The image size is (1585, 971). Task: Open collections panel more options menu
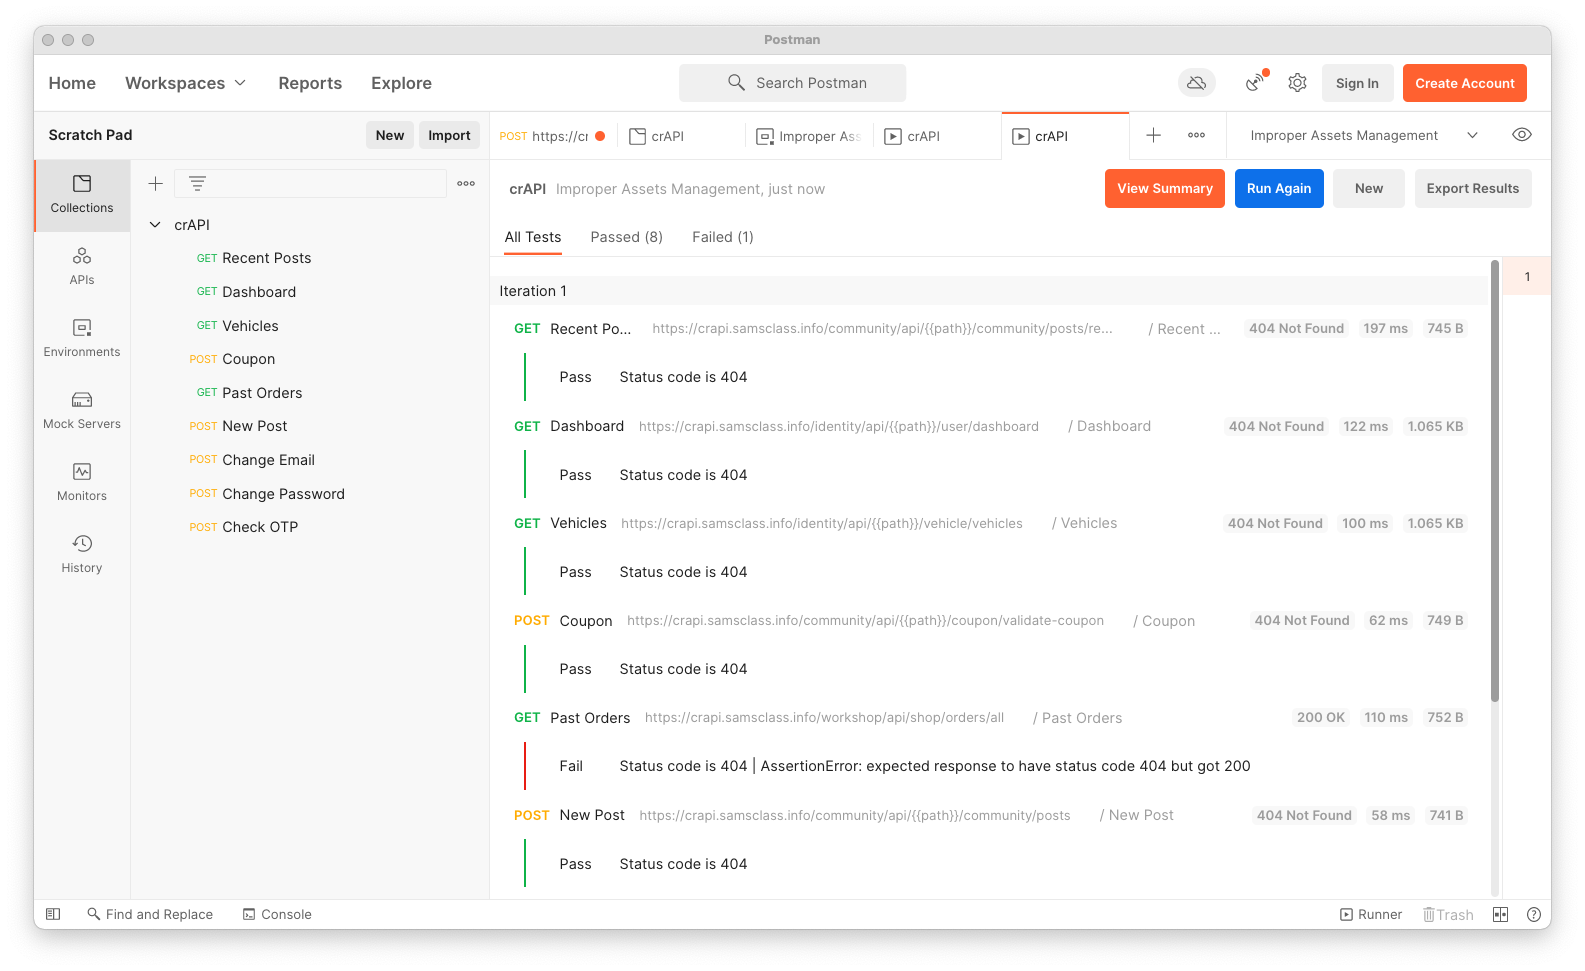coord(466,184)
